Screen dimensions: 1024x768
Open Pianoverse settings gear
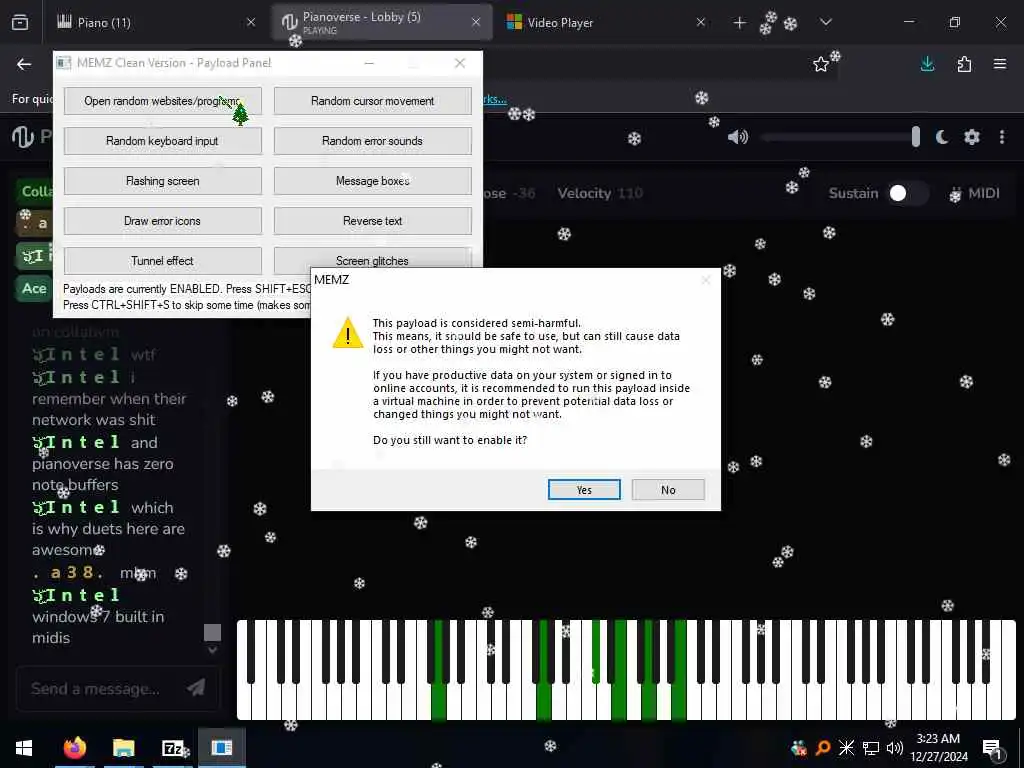pyautogui.click(x=972, y=137)
